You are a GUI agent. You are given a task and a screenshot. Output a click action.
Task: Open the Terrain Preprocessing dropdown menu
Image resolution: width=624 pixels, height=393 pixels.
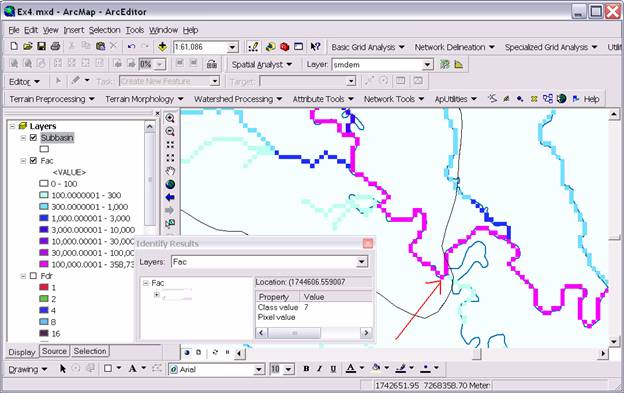(x=52, y=99)
